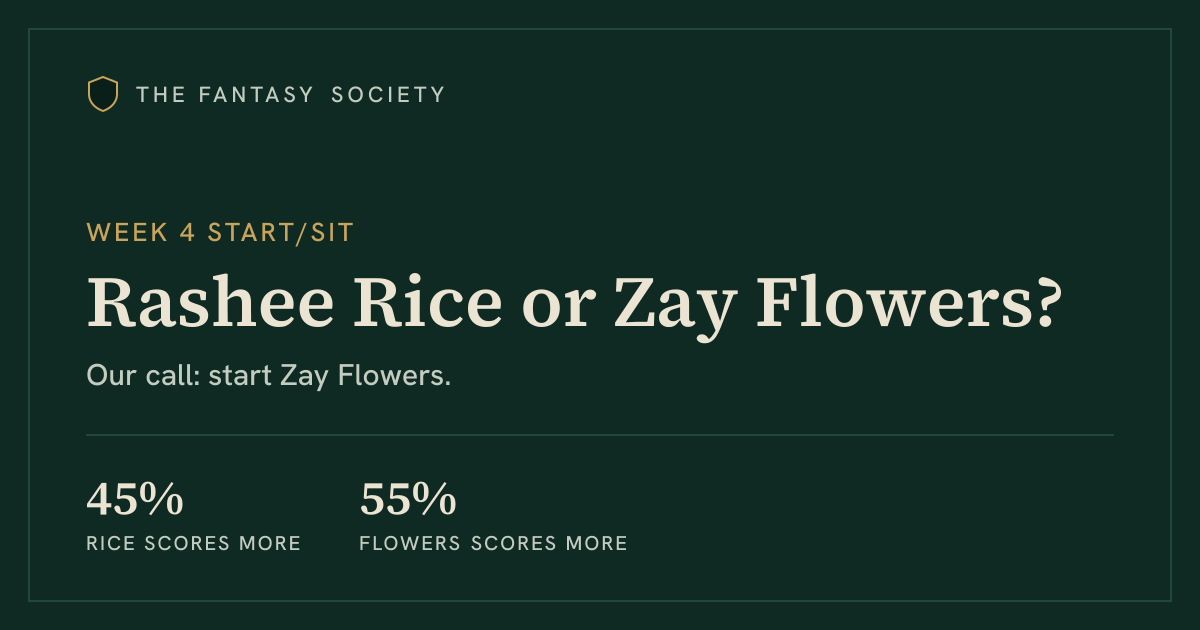The image size is (1200, 630).
Task: Select "THE FANTASY SOCIETY" brand text
Action: (x=291, y=95)
